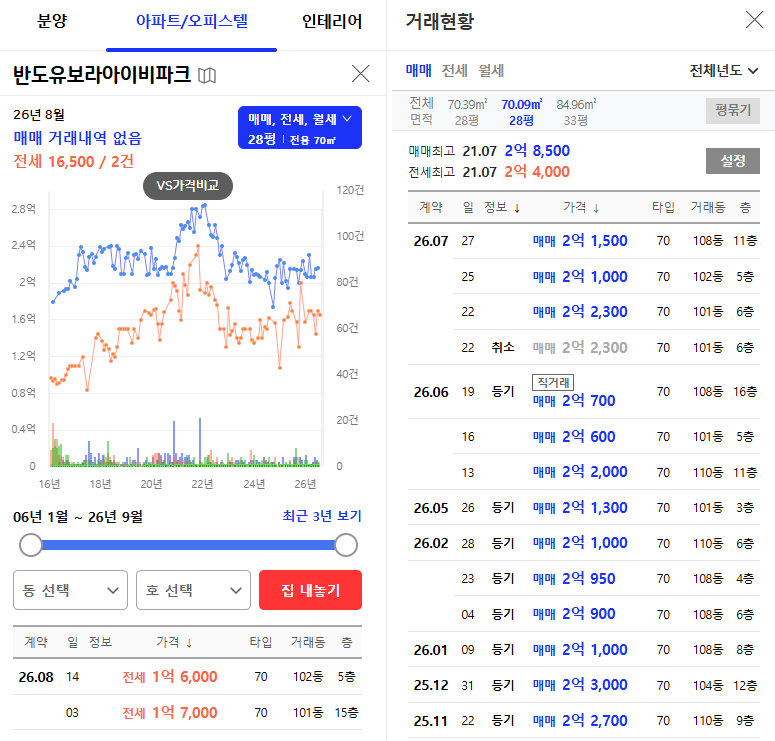This screenshot has height=741, width=775.
Task: Click the 직거래 badge on 26.06 19 row
Action: 553,382
